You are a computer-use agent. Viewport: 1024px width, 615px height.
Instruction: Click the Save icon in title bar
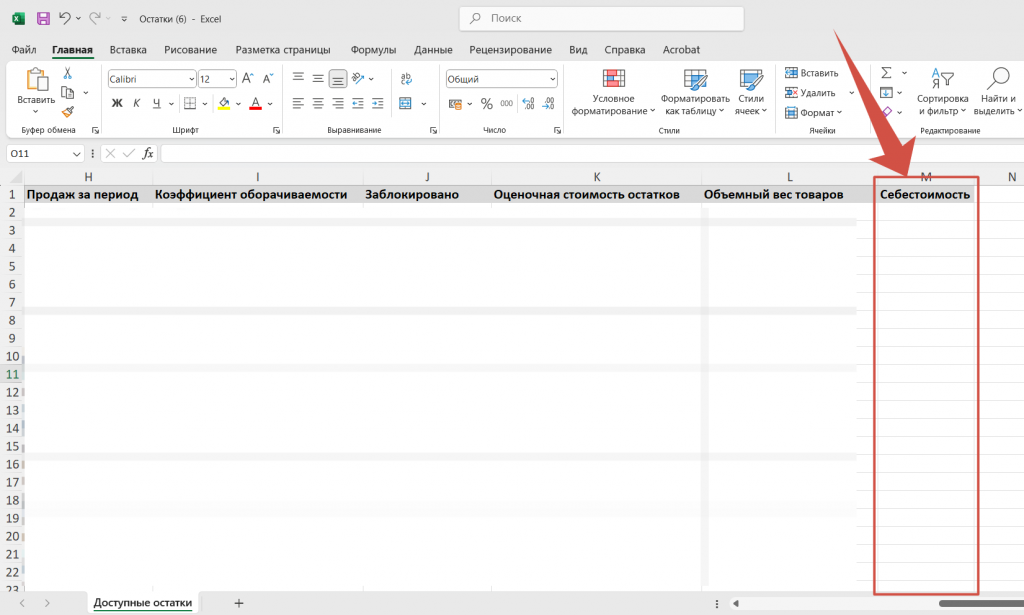[43, 18]
